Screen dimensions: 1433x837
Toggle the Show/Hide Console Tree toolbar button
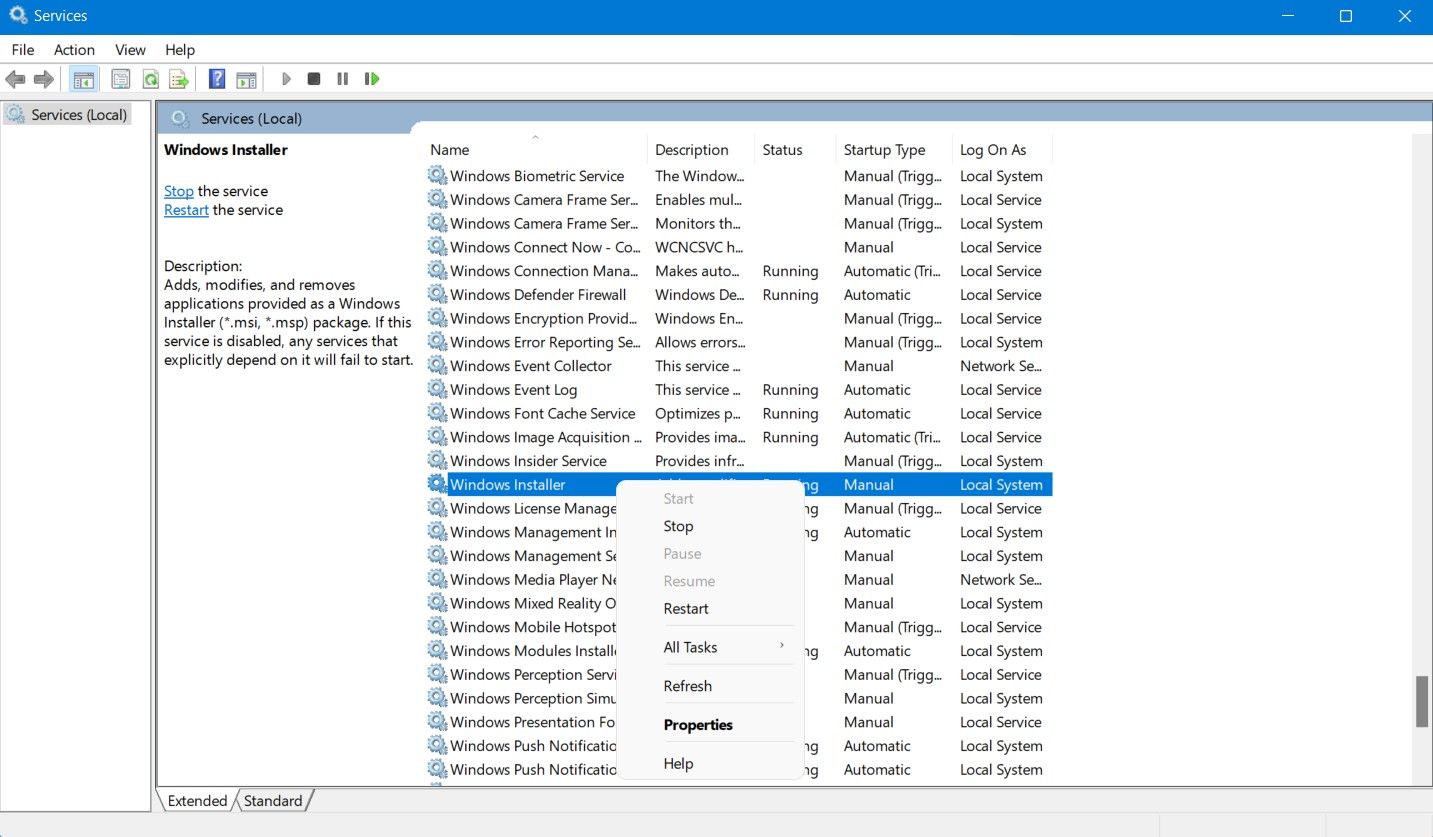click(x=83, y=78)
